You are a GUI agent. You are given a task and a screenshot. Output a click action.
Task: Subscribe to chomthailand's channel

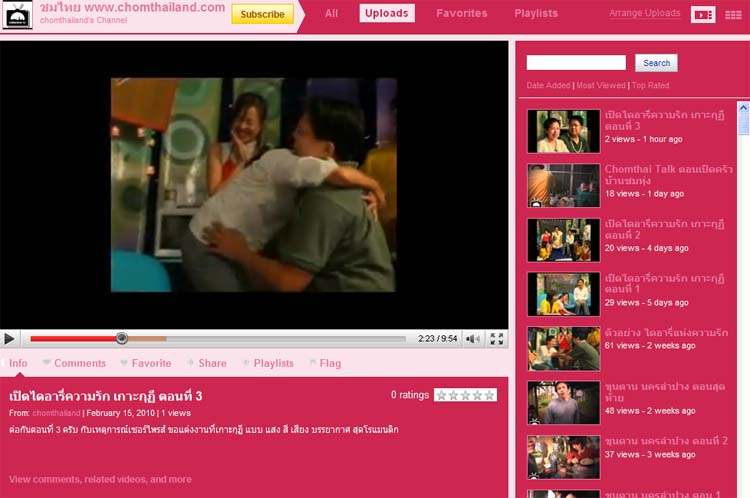[263, 14]
